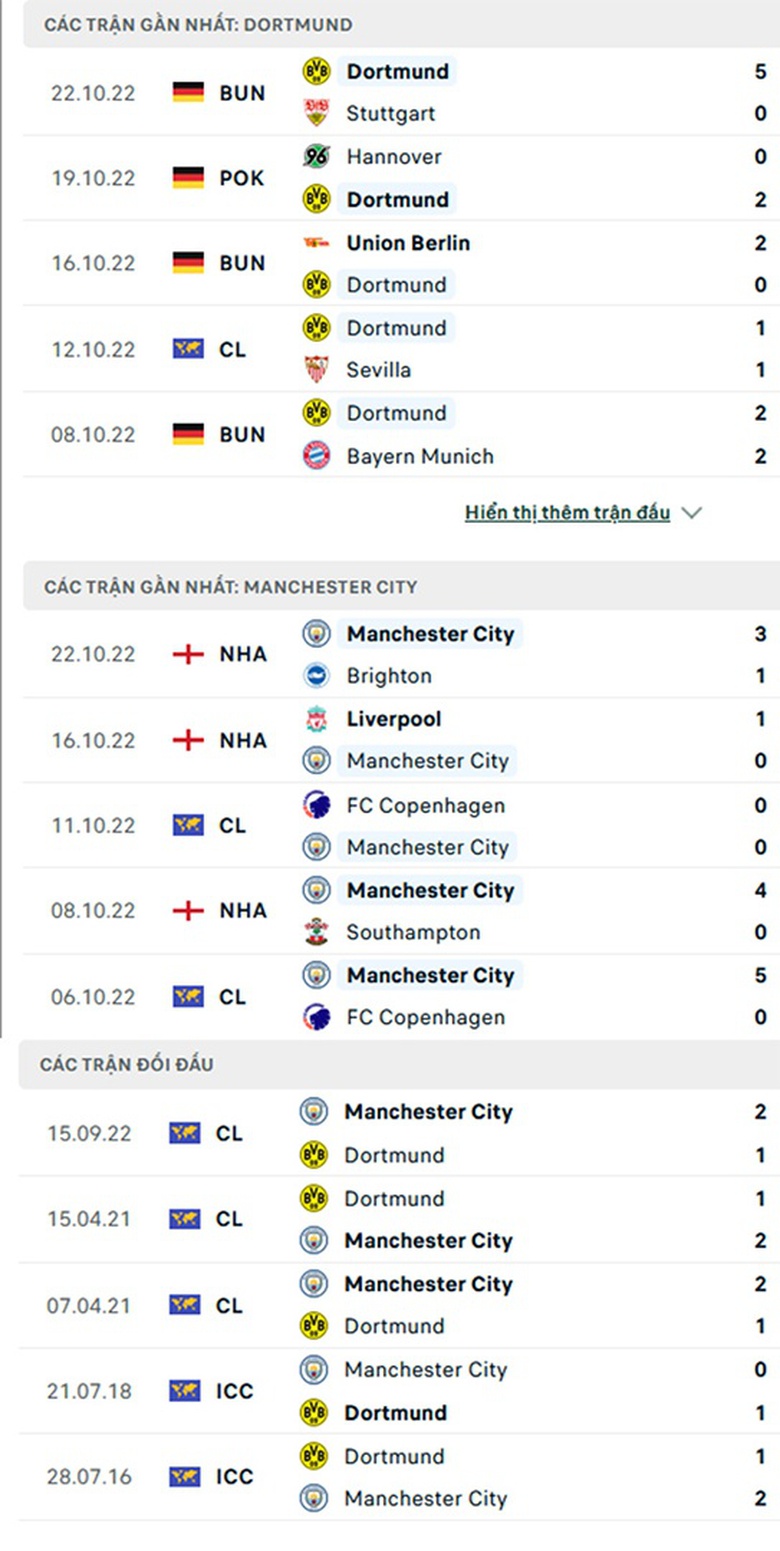The height and width of the screenshot is (1551, 780).
Task: Open "Hiển thị thêm trận đấu" link
Action: [567, 513]
